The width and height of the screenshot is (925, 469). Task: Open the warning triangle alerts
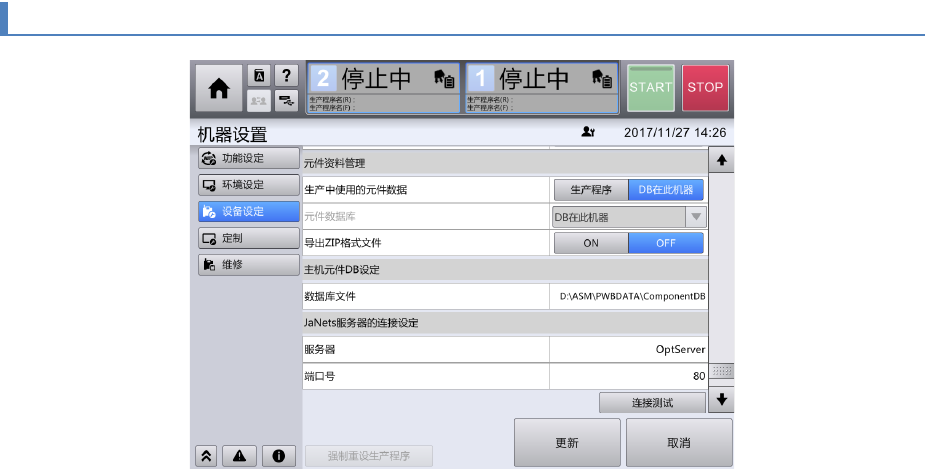coord(240,455)
